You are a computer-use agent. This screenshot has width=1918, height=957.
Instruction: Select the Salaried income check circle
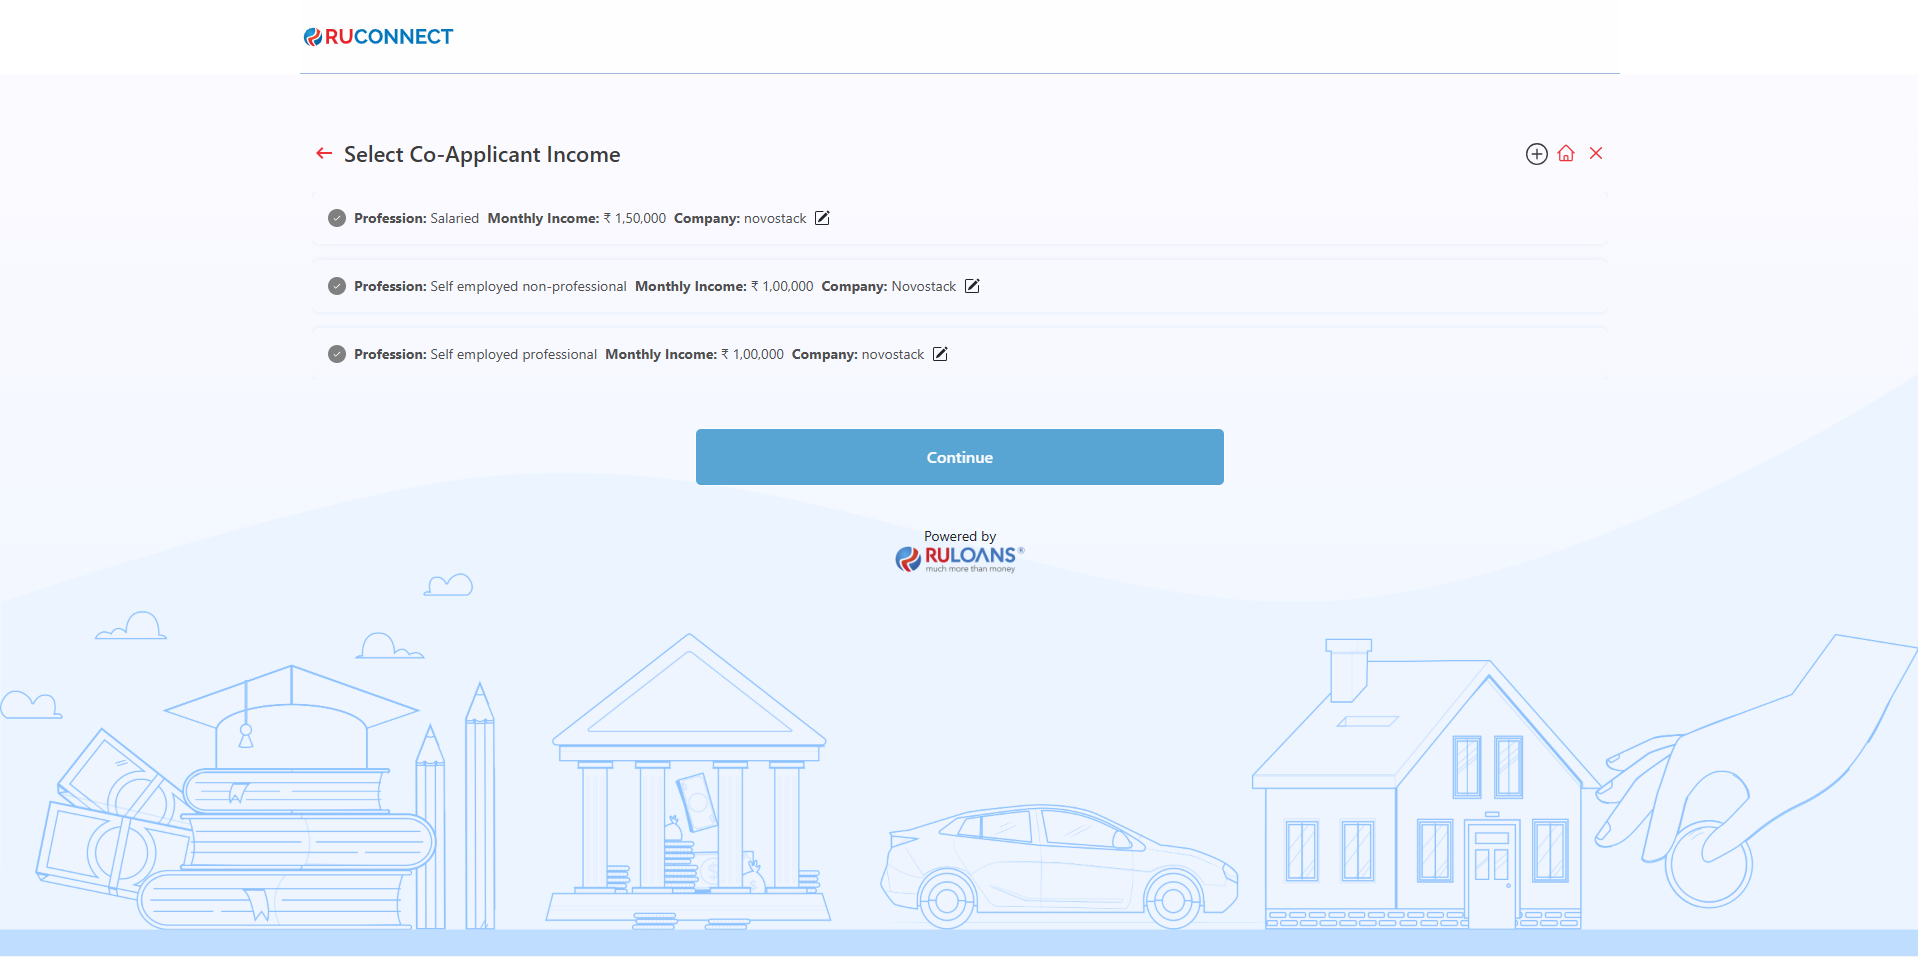[x=337, y=218]
